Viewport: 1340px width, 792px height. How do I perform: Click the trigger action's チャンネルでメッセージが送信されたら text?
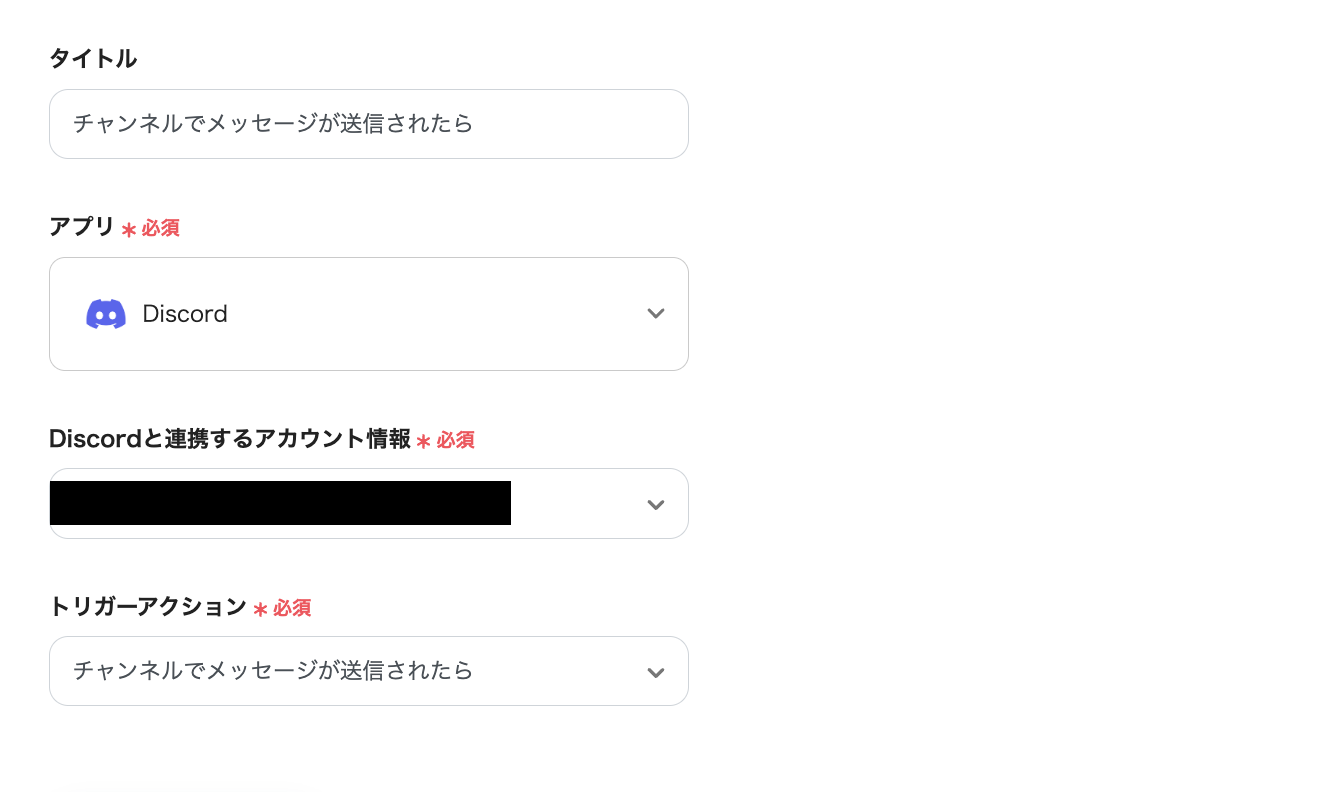[x=273, y=670]
